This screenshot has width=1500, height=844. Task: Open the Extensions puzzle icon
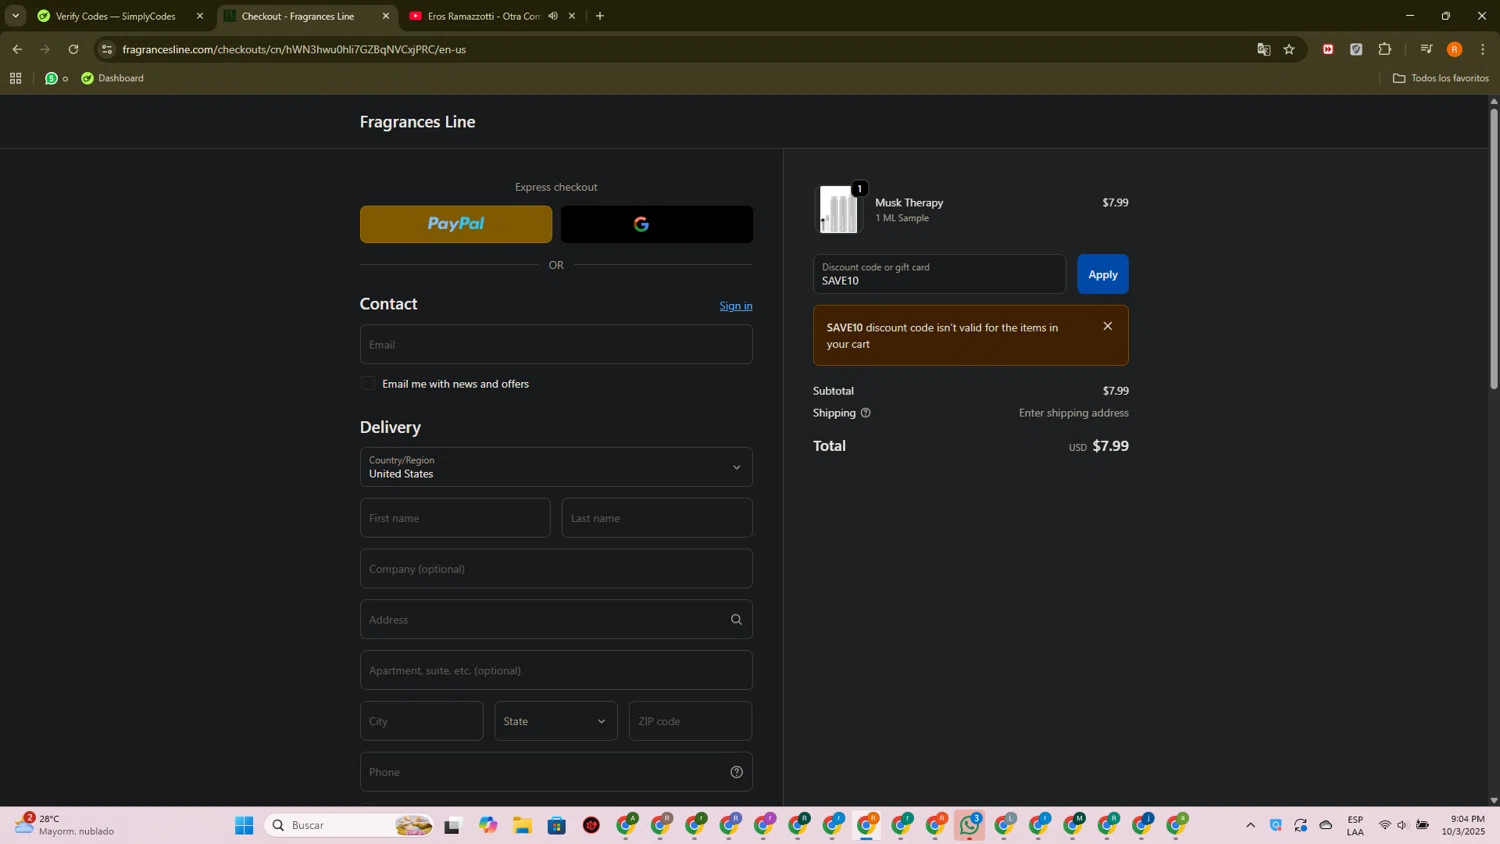[1385, 49]
